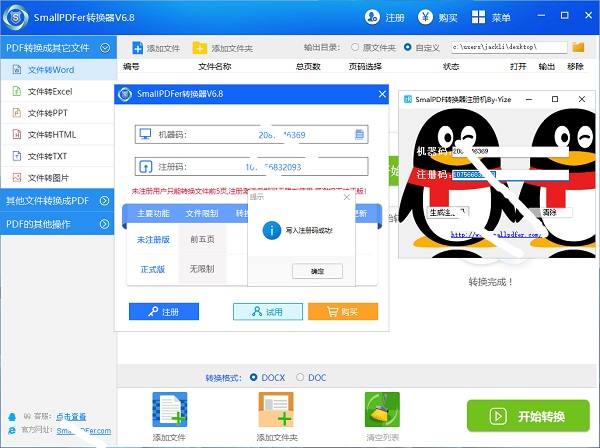Viewport: 600px width, 448px height.
Task: Click the output directory path field
Action: point(509,47)
